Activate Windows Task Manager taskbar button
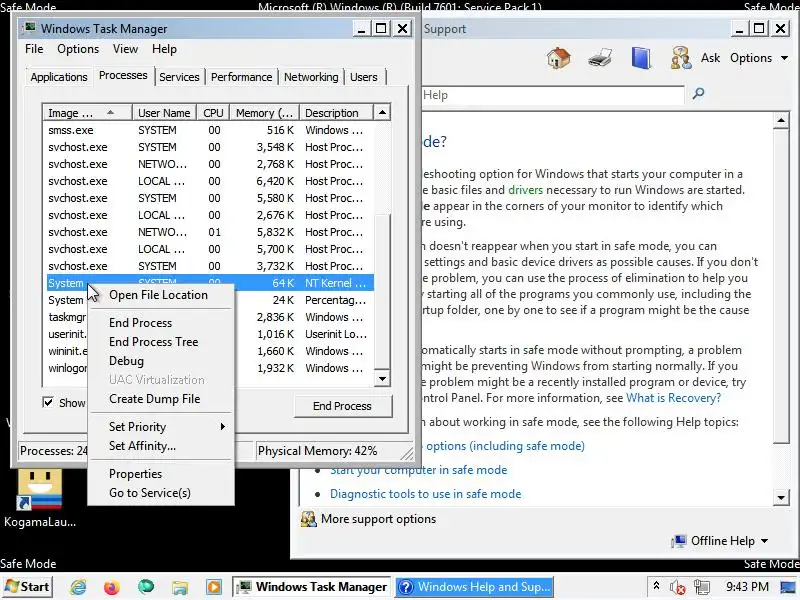800x600 pixels. tap(312, 587)
